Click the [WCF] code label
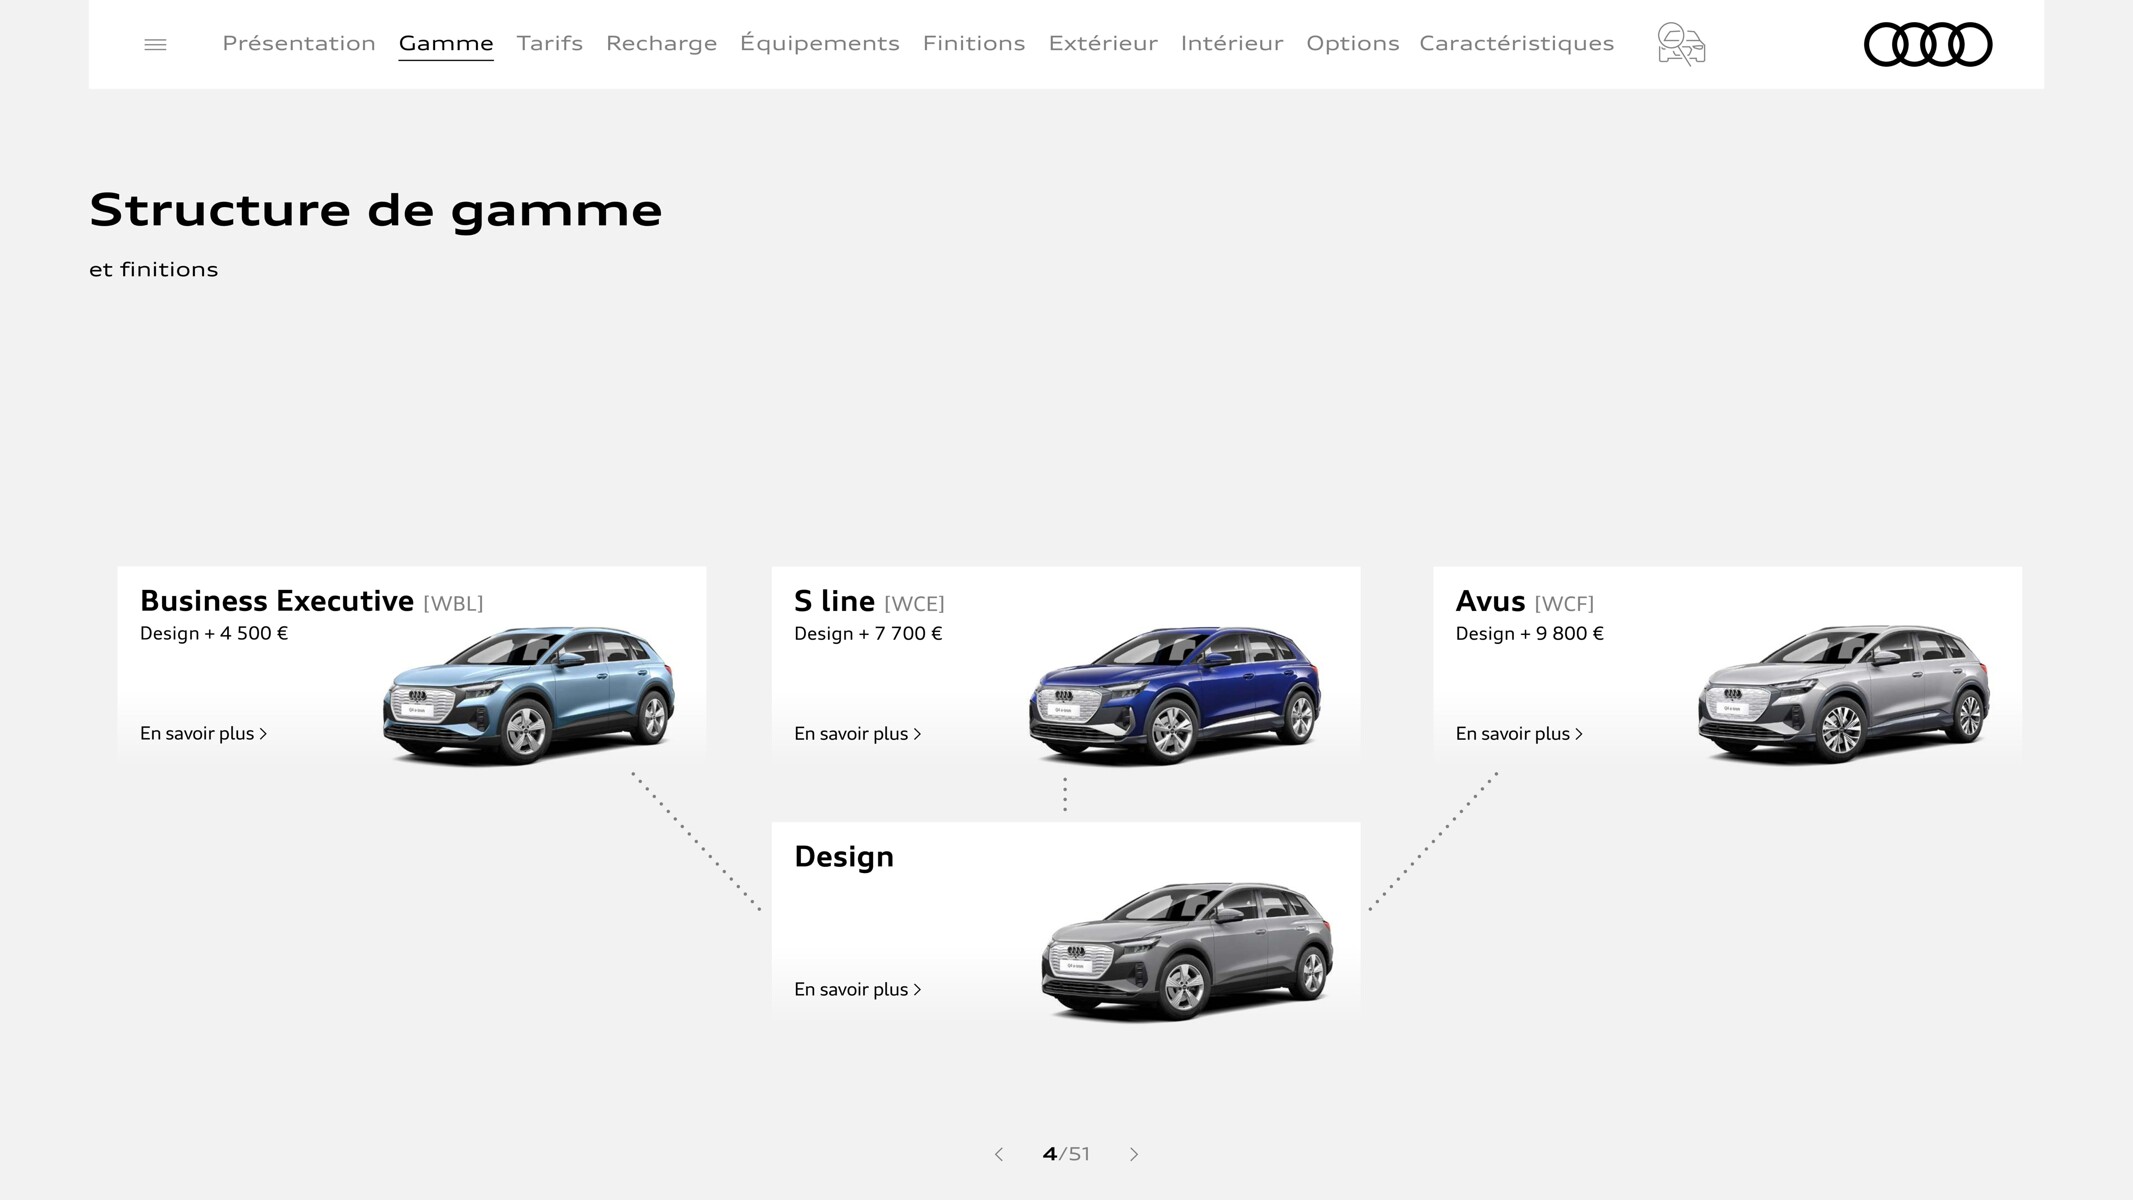2133x1200 pixels. coord(1564,603)
